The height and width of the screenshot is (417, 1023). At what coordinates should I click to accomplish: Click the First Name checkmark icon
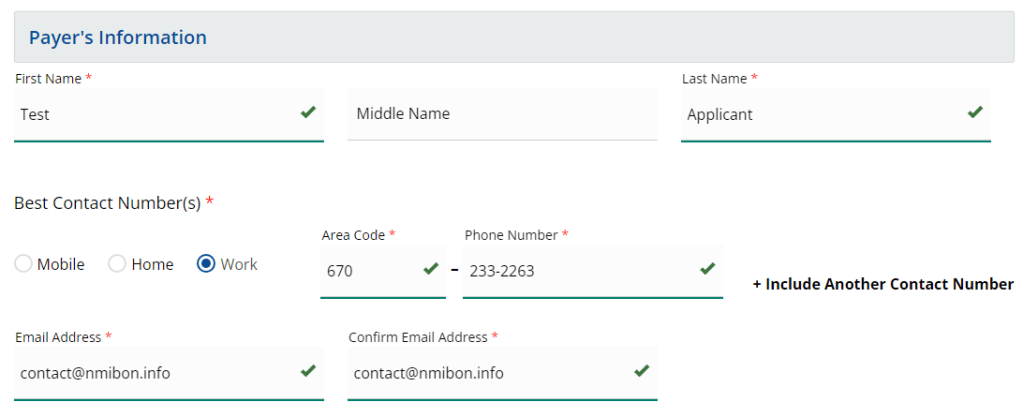pos(308,113)
